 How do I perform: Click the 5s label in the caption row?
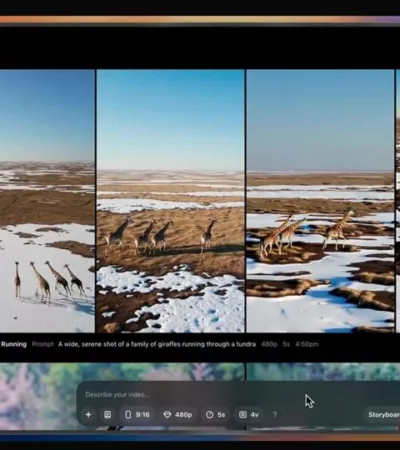[286, 344]
